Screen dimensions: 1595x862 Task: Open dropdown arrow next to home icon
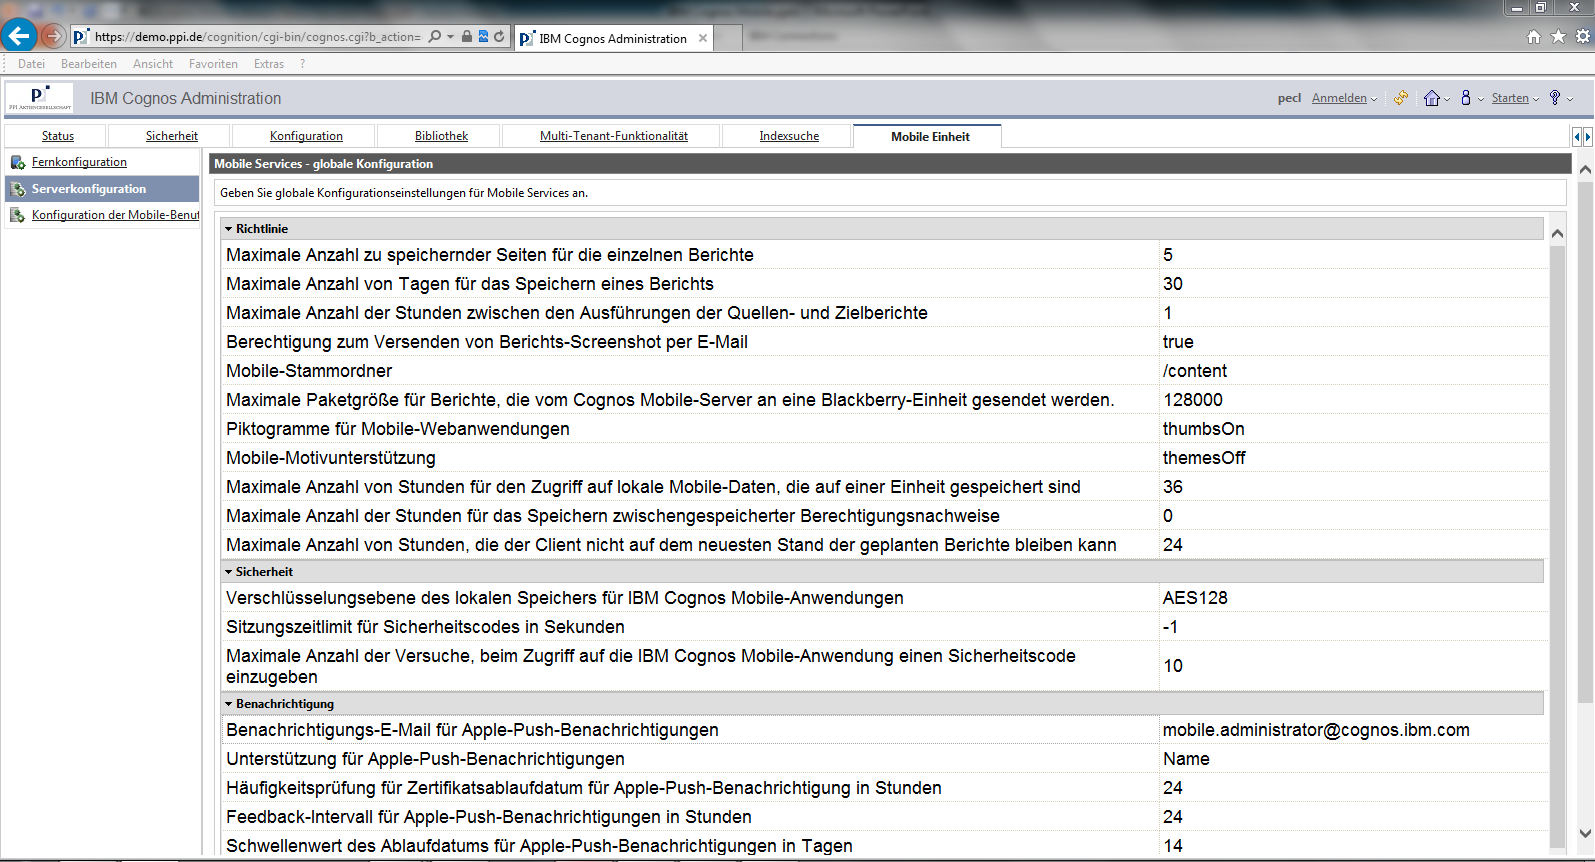pyautogui.click(x=1447, y=99)
